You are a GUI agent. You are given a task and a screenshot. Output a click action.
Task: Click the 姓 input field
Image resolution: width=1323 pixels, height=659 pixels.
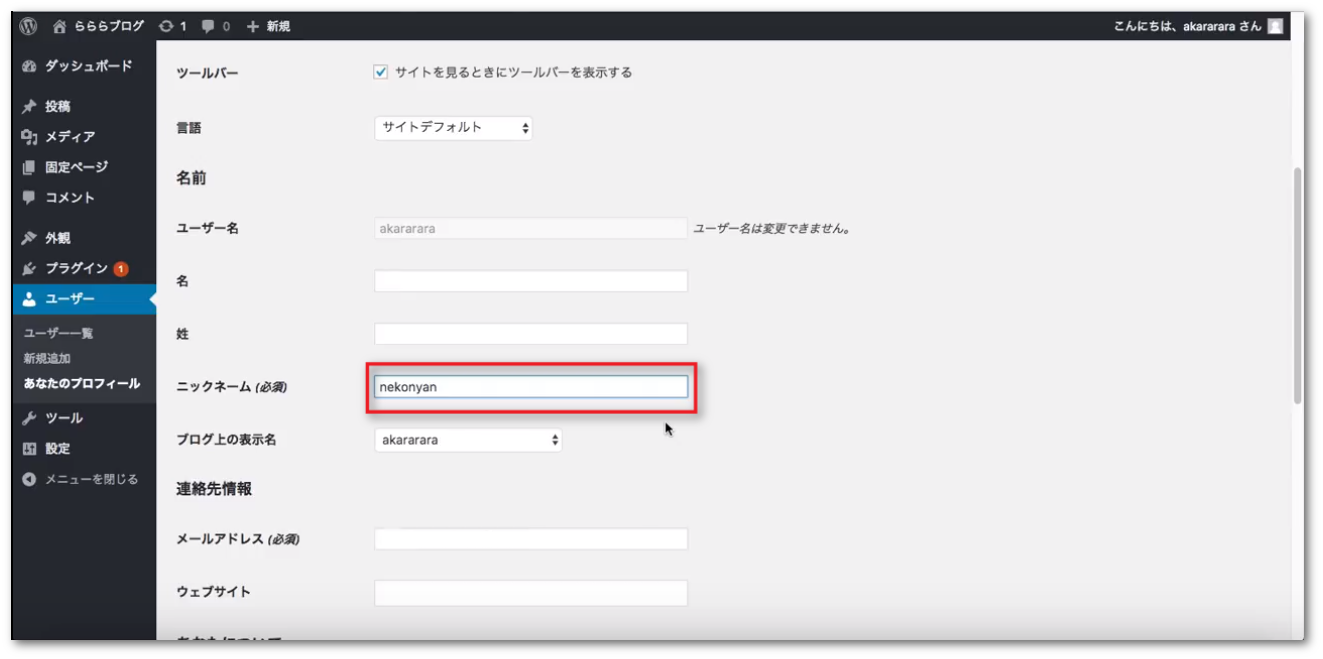531,334
